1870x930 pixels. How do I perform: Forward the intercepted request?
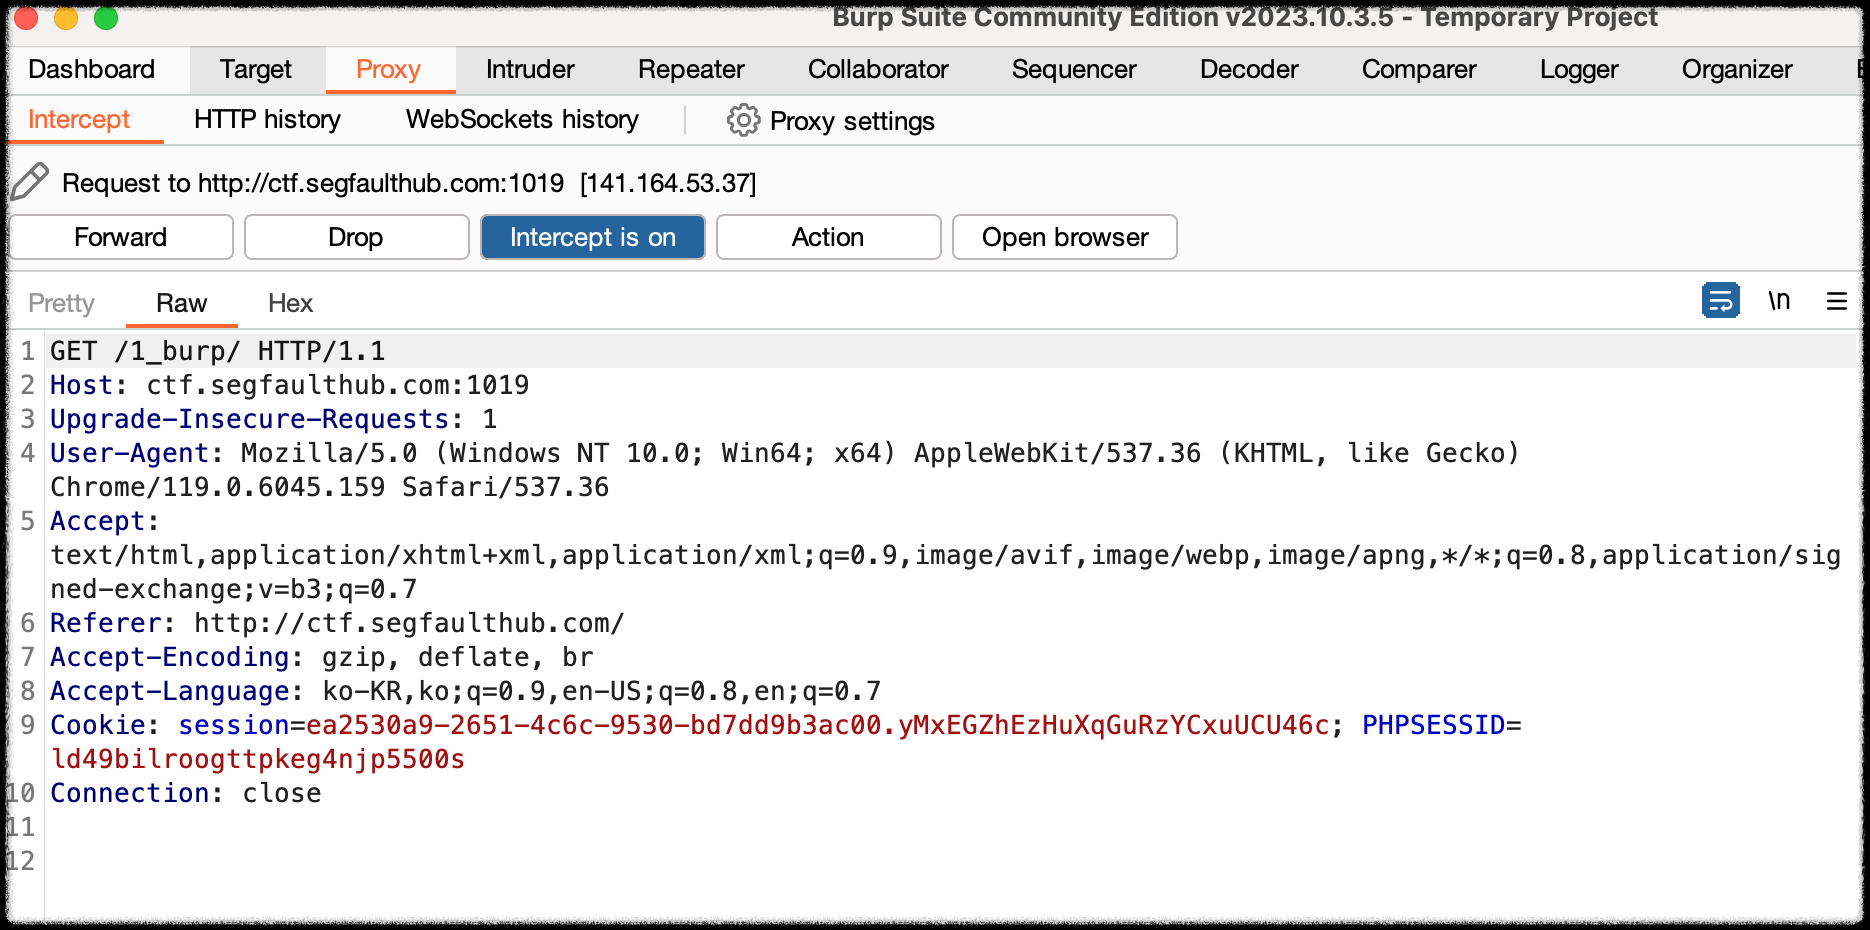click(x=121, y=237)
